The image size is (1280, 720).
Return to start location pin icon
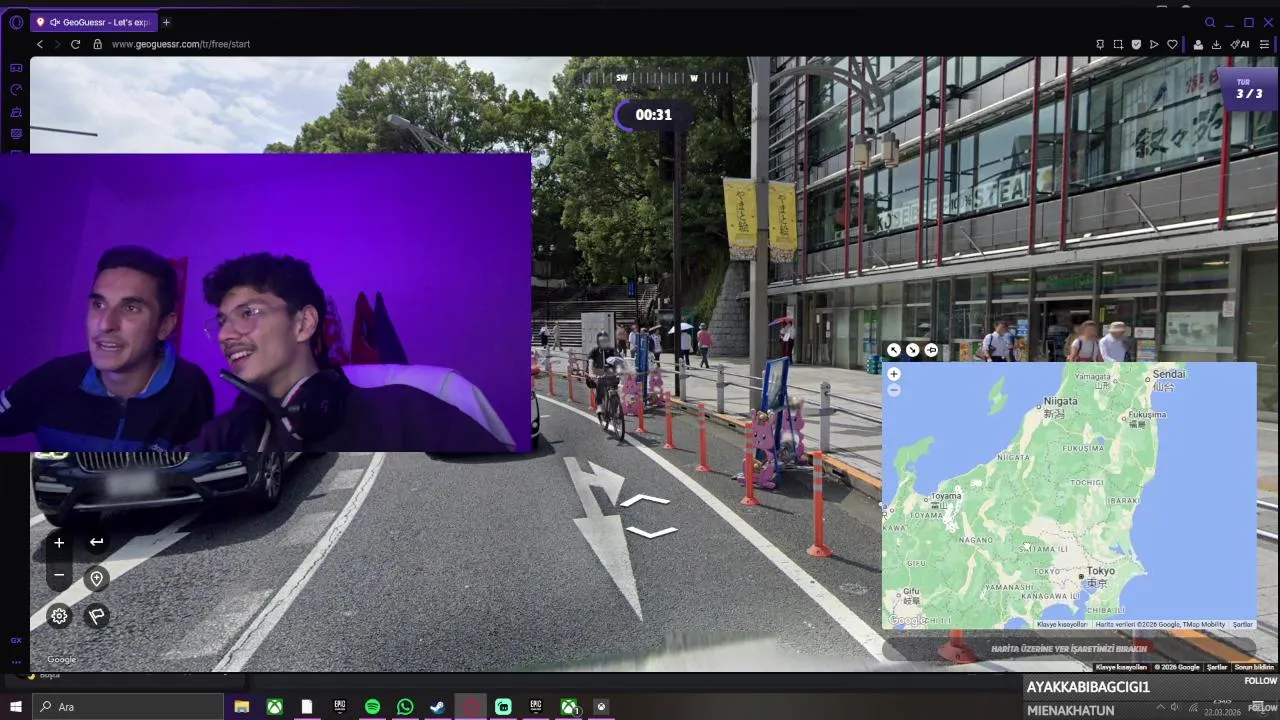click(96, 579)
